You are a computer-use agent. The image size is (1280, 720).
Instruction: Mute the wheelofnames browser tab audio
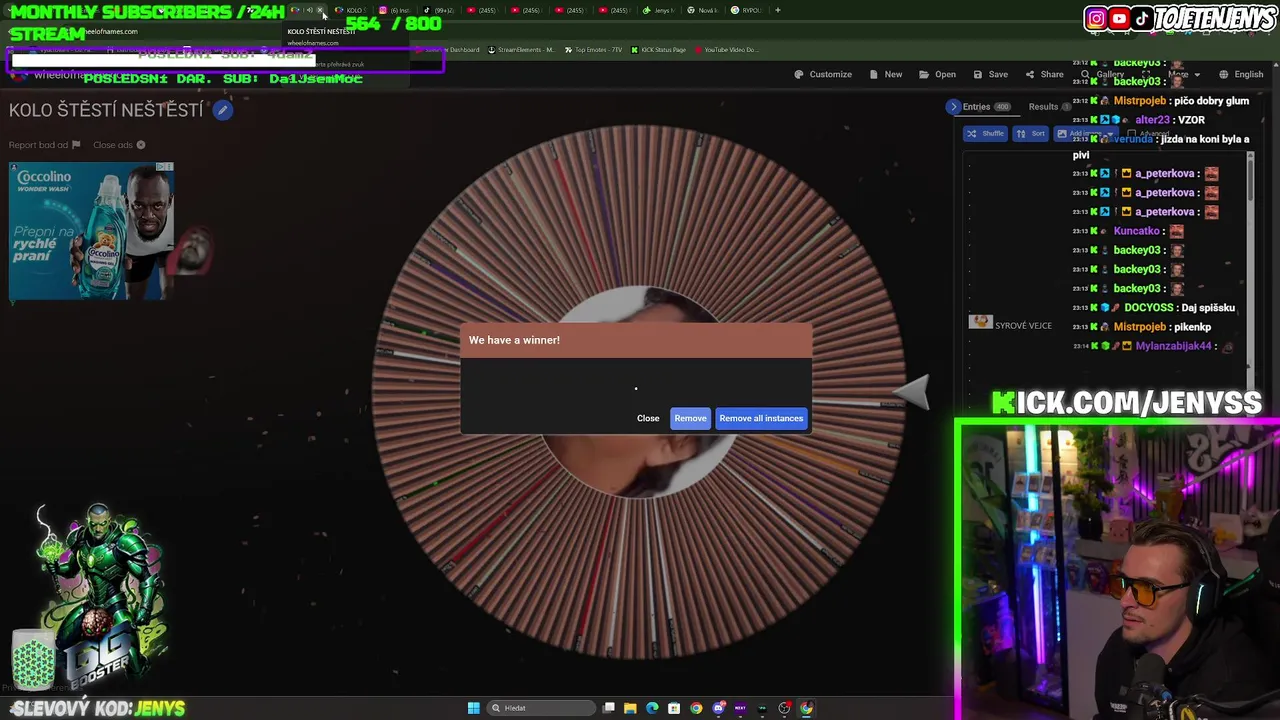309,10
